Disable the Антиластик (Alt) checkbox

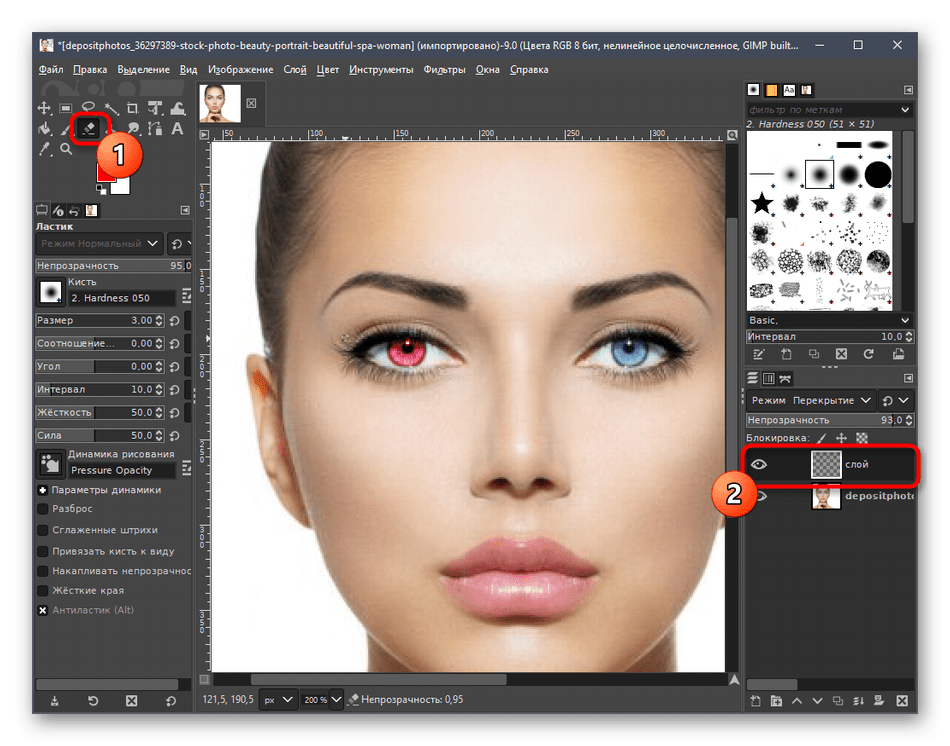[x=43, y=610]
